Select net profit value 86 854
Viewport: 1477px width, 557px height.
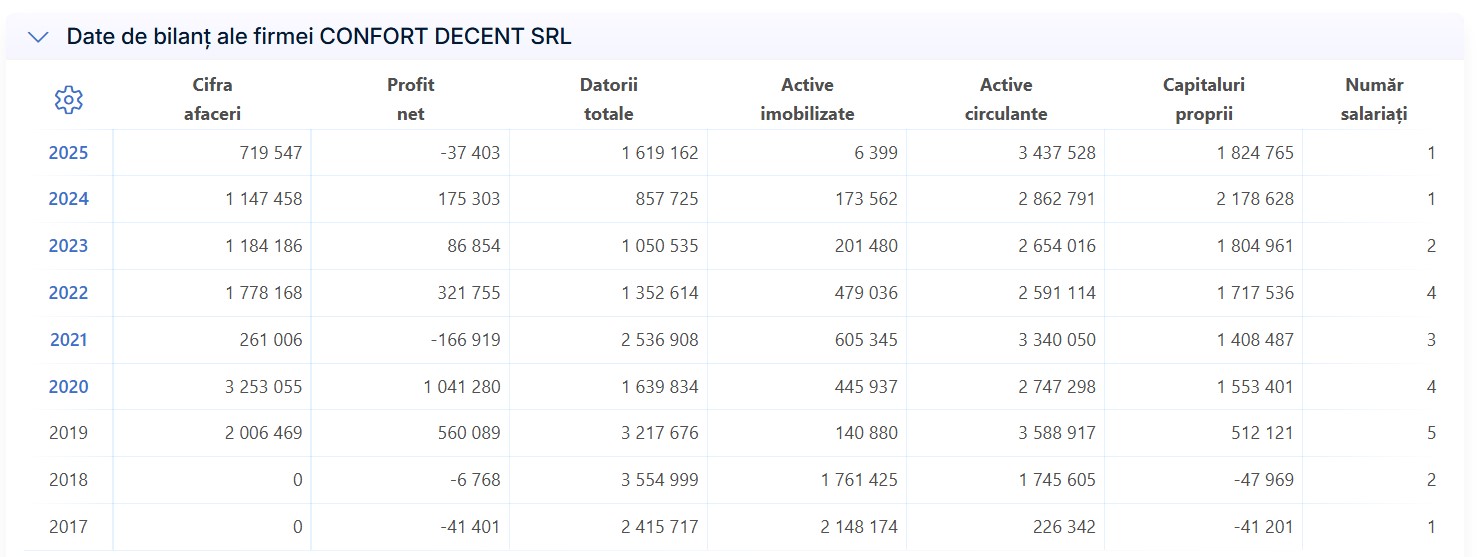(x=473, y=246)
